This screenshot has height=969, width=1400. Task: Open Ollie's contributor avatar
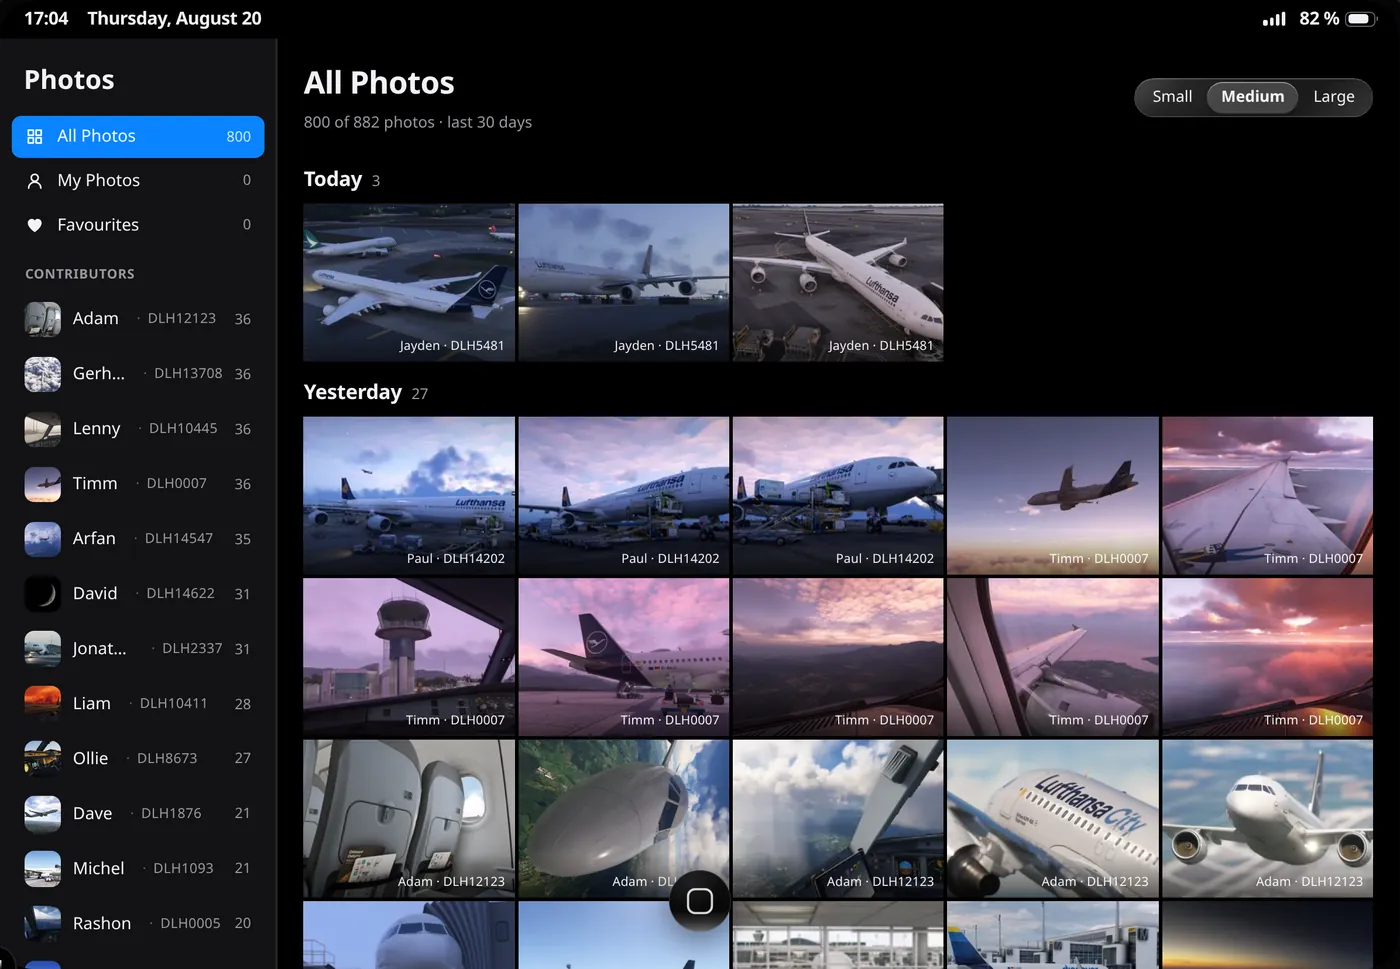(43, 759)
